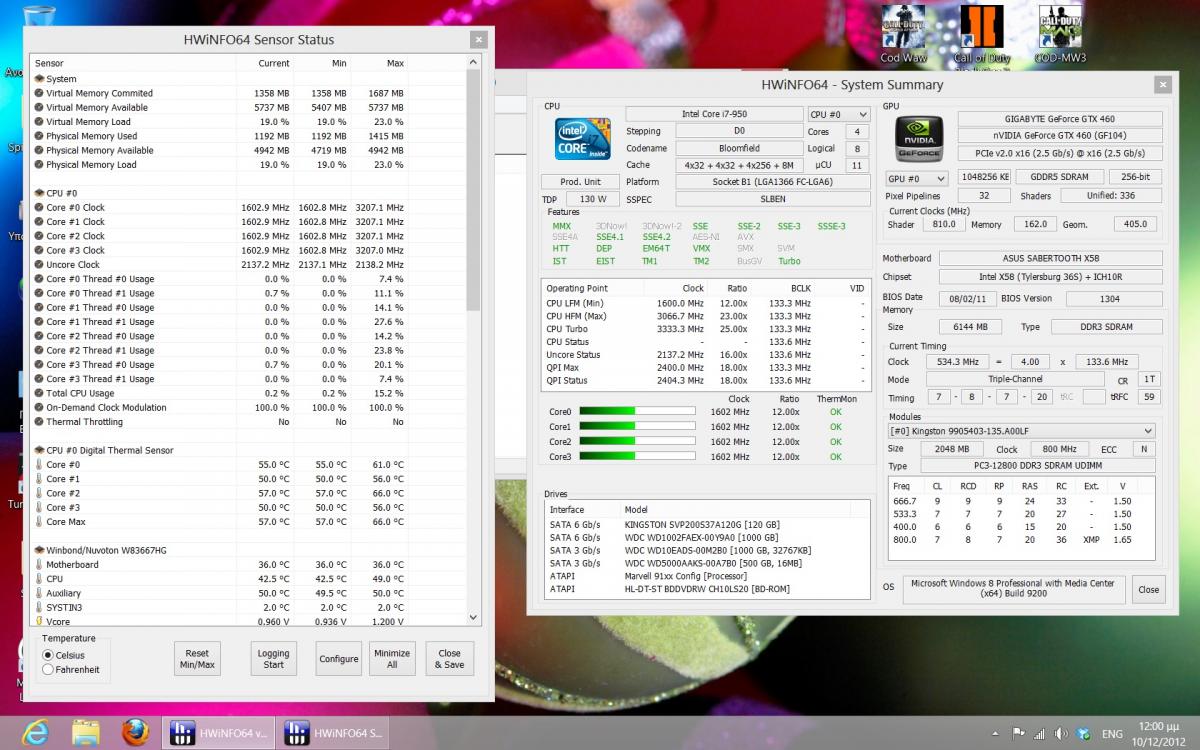Click the HL-DT-ST BDDVDRW drive entry
The width and height of the screenshot is (1200, 750).
(707, 589)
